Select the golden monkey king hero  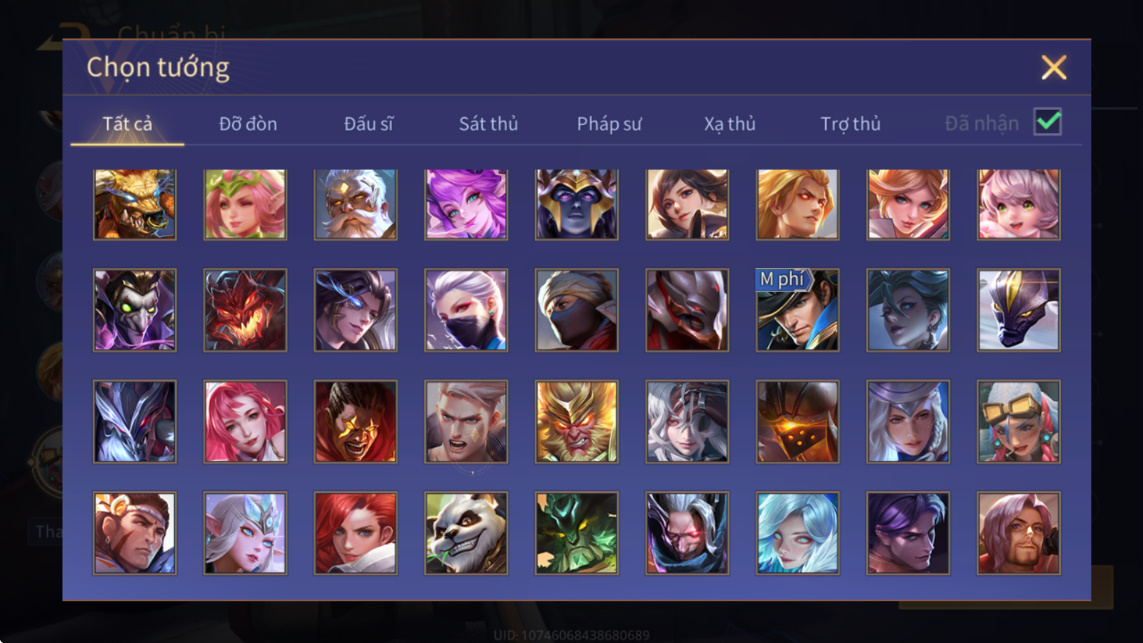pyautogui.click(x=577, y=421)
